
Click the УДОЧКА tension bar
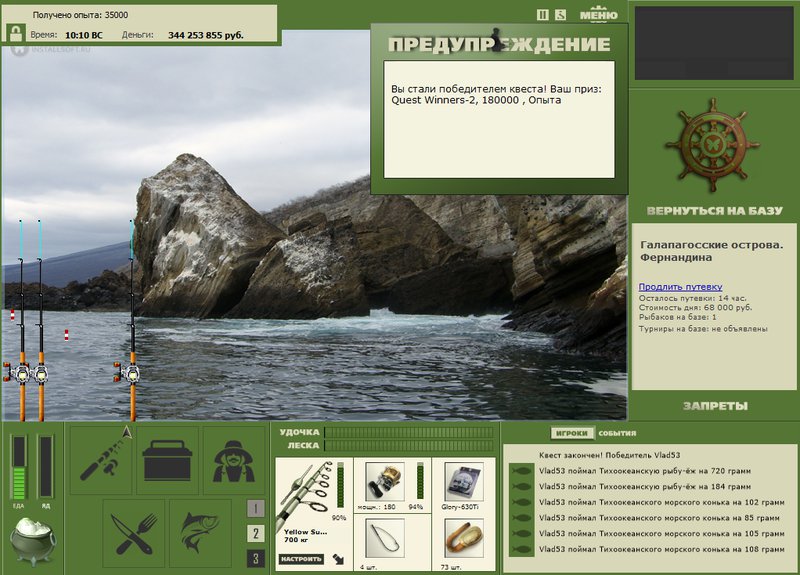click(409, 432)
